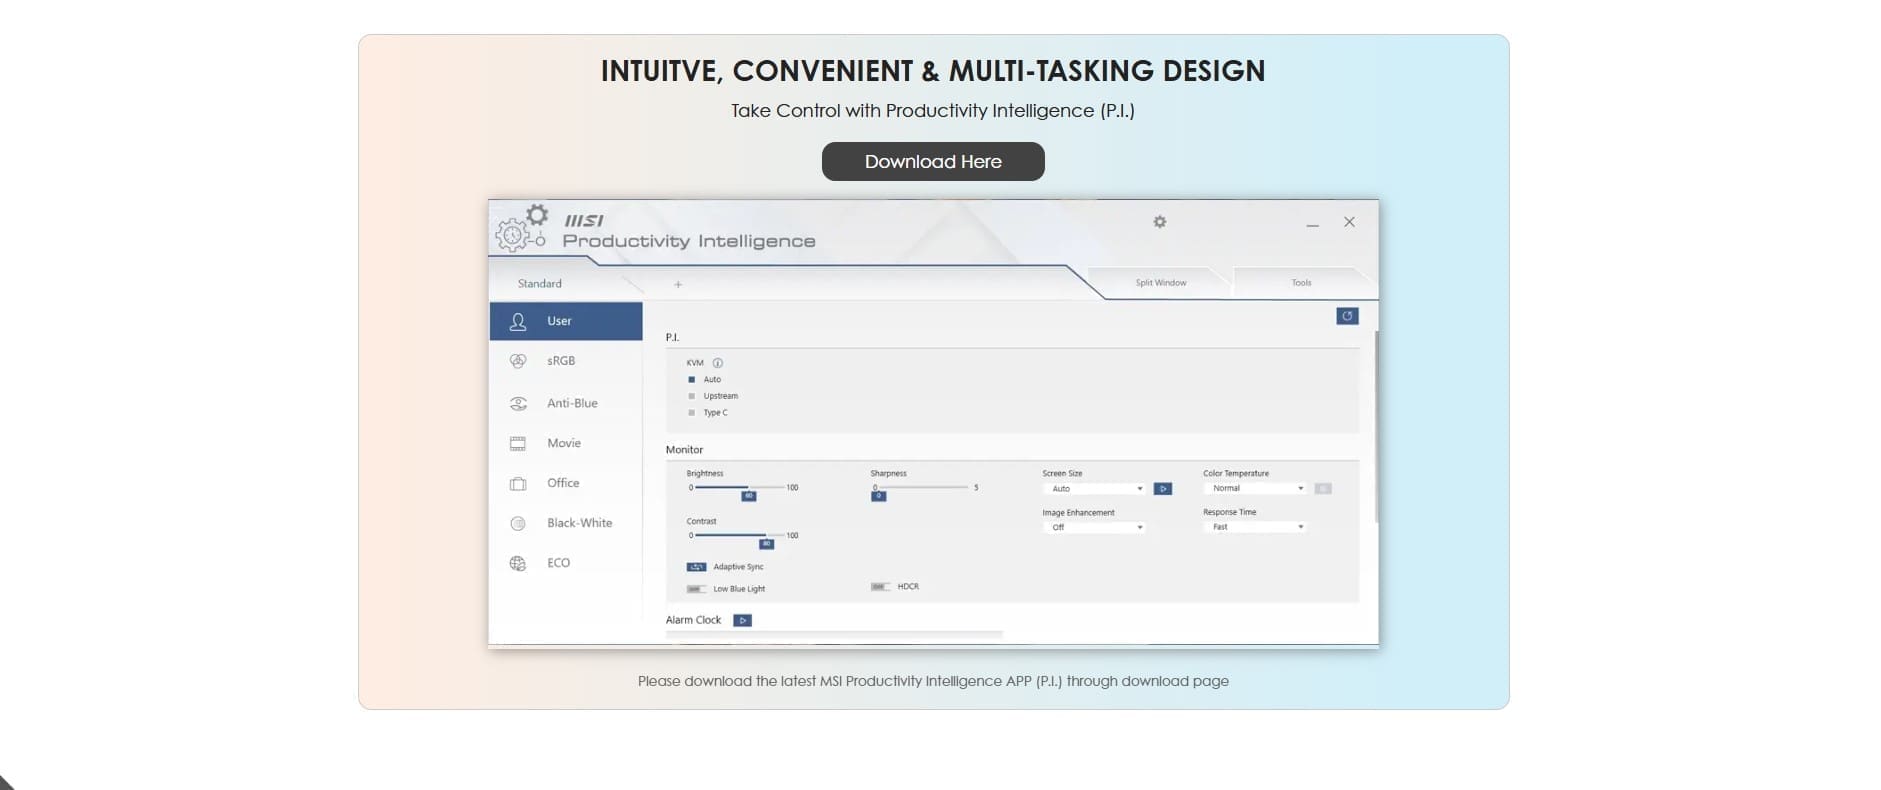Screen dimensions: 1881x790
Task: Toggle the Adaptive Sync switch
Action: 696,567
